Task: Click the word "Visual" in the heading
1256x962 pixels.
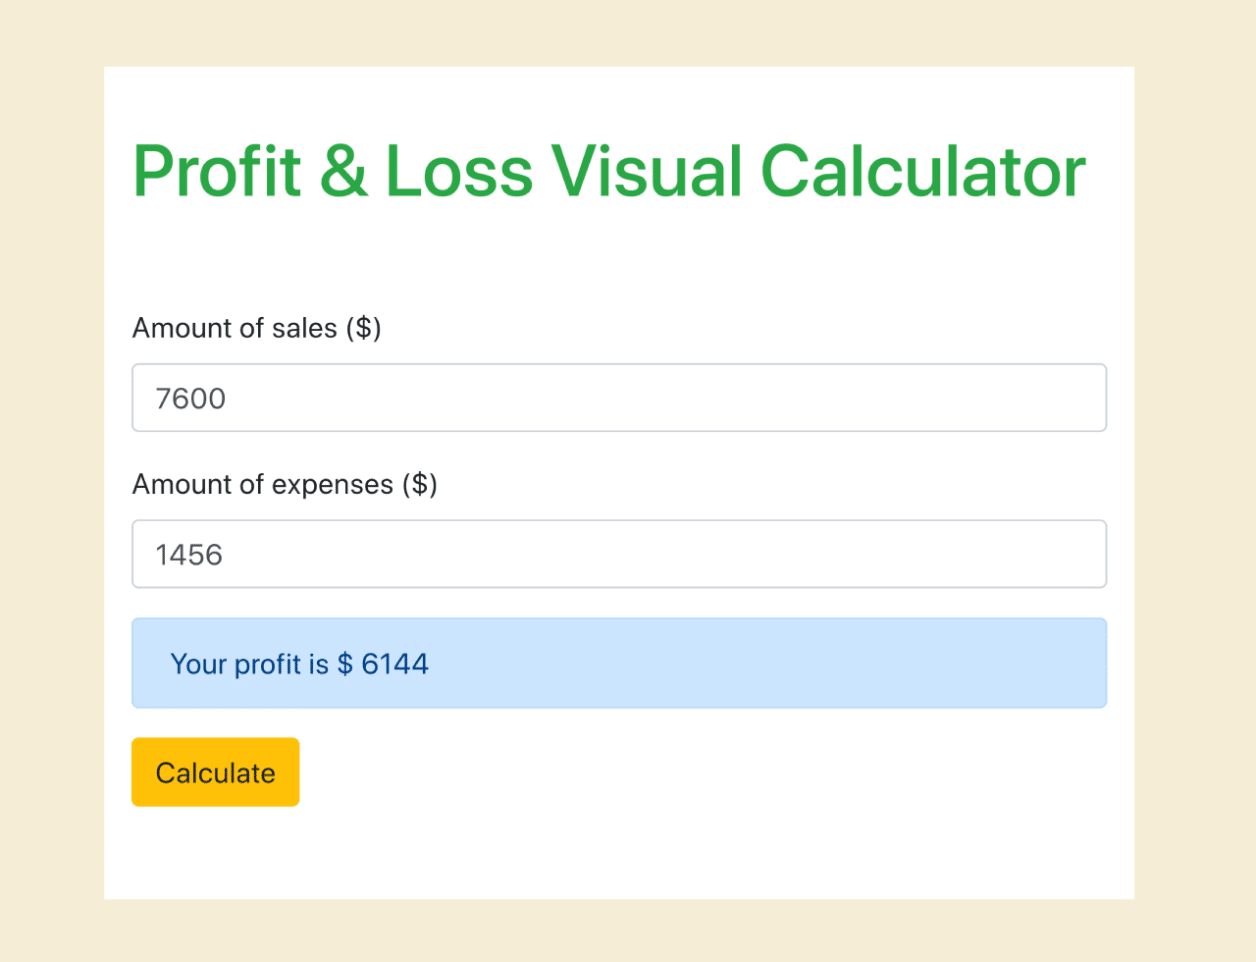Action: (647, 172)
